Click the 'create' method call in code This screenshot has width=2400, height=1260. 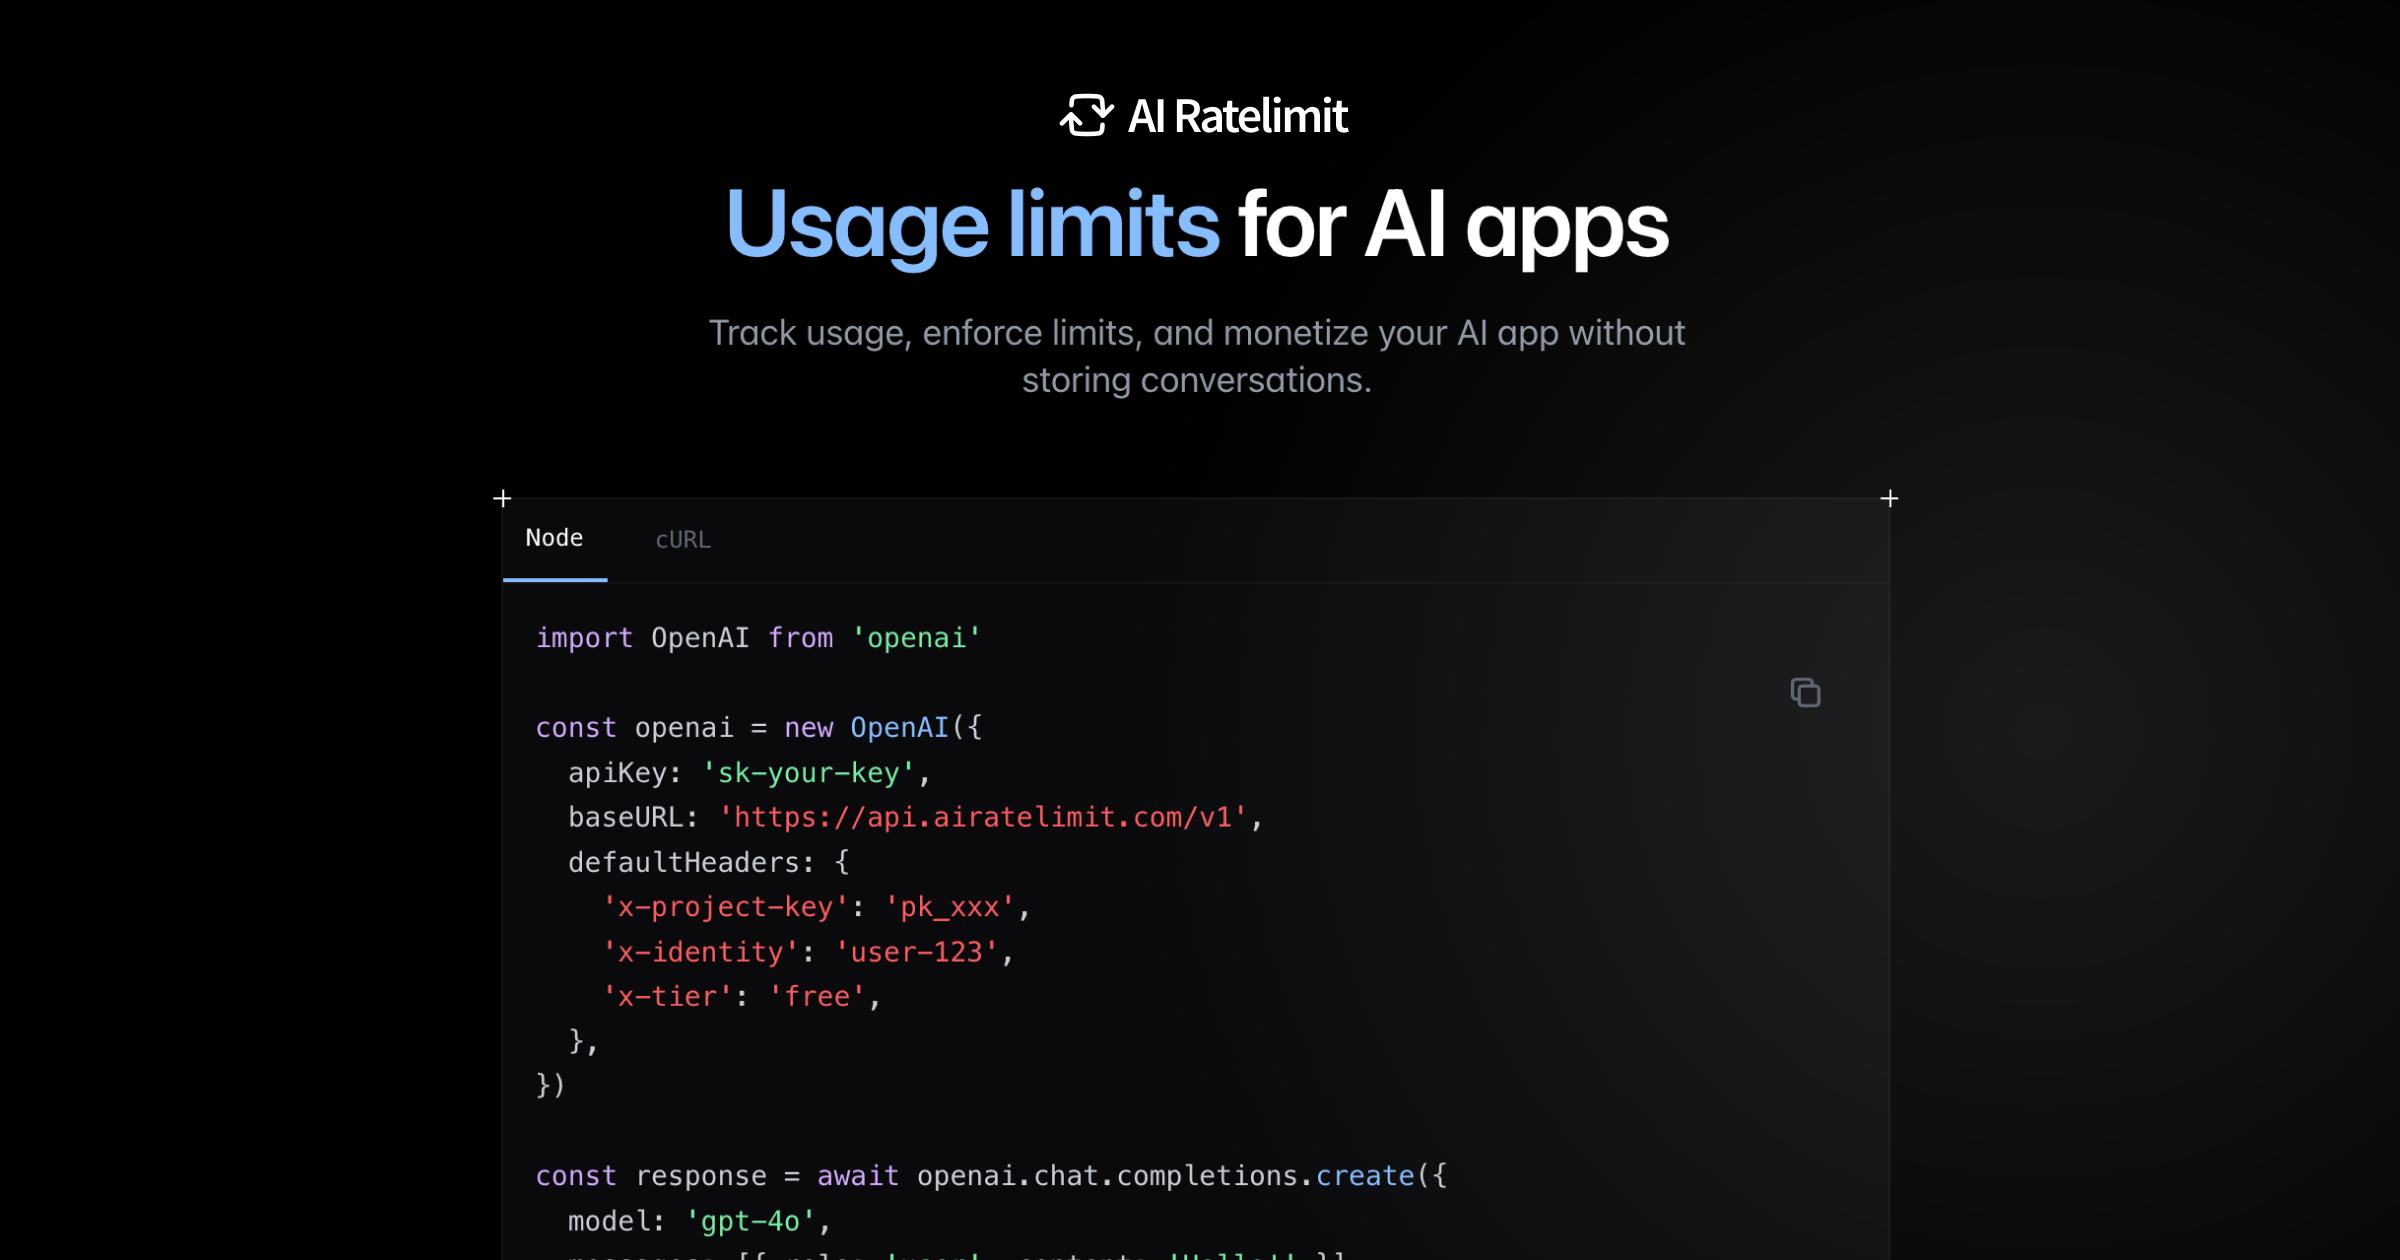point(1365,1176)
